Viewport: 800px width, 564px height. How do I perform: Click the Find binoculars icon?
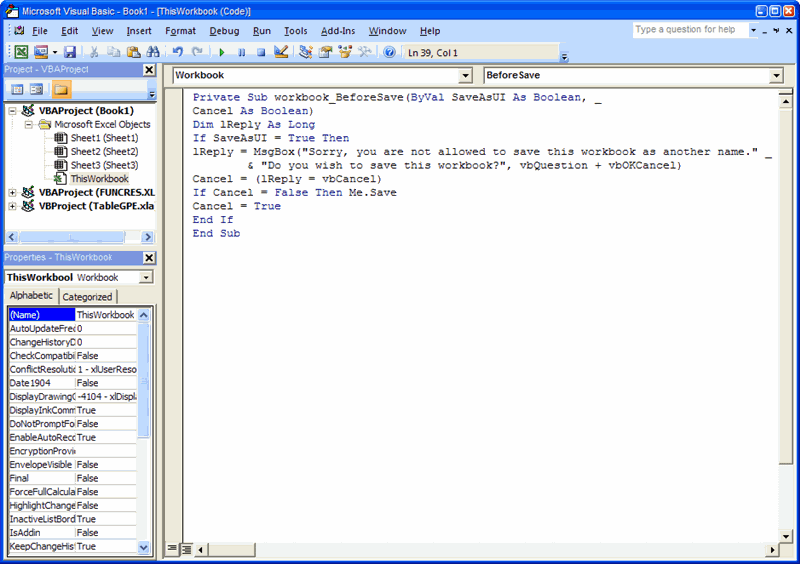(x=151, y=52)
